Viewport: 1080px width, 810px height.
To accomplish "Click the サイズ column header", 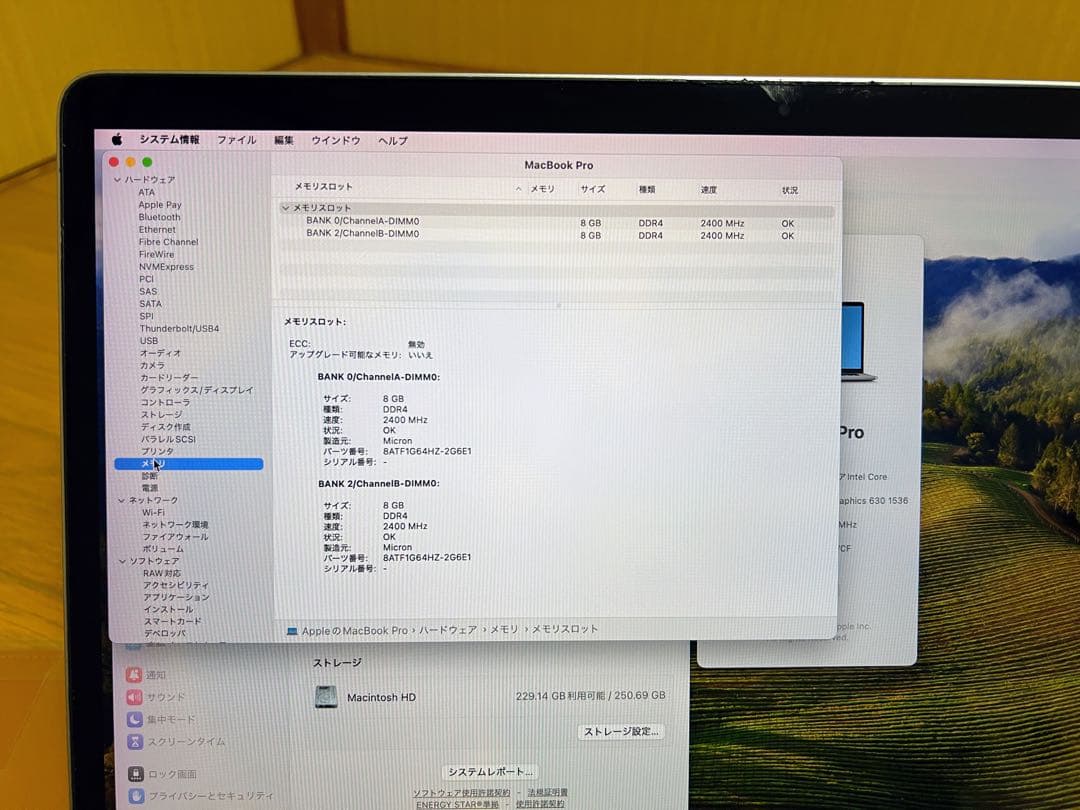I will [592, 189].
